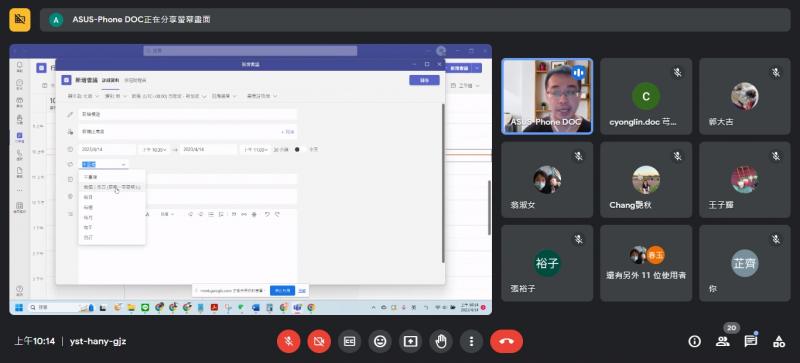Open the end time dropdown 11:00

[255, 149]
